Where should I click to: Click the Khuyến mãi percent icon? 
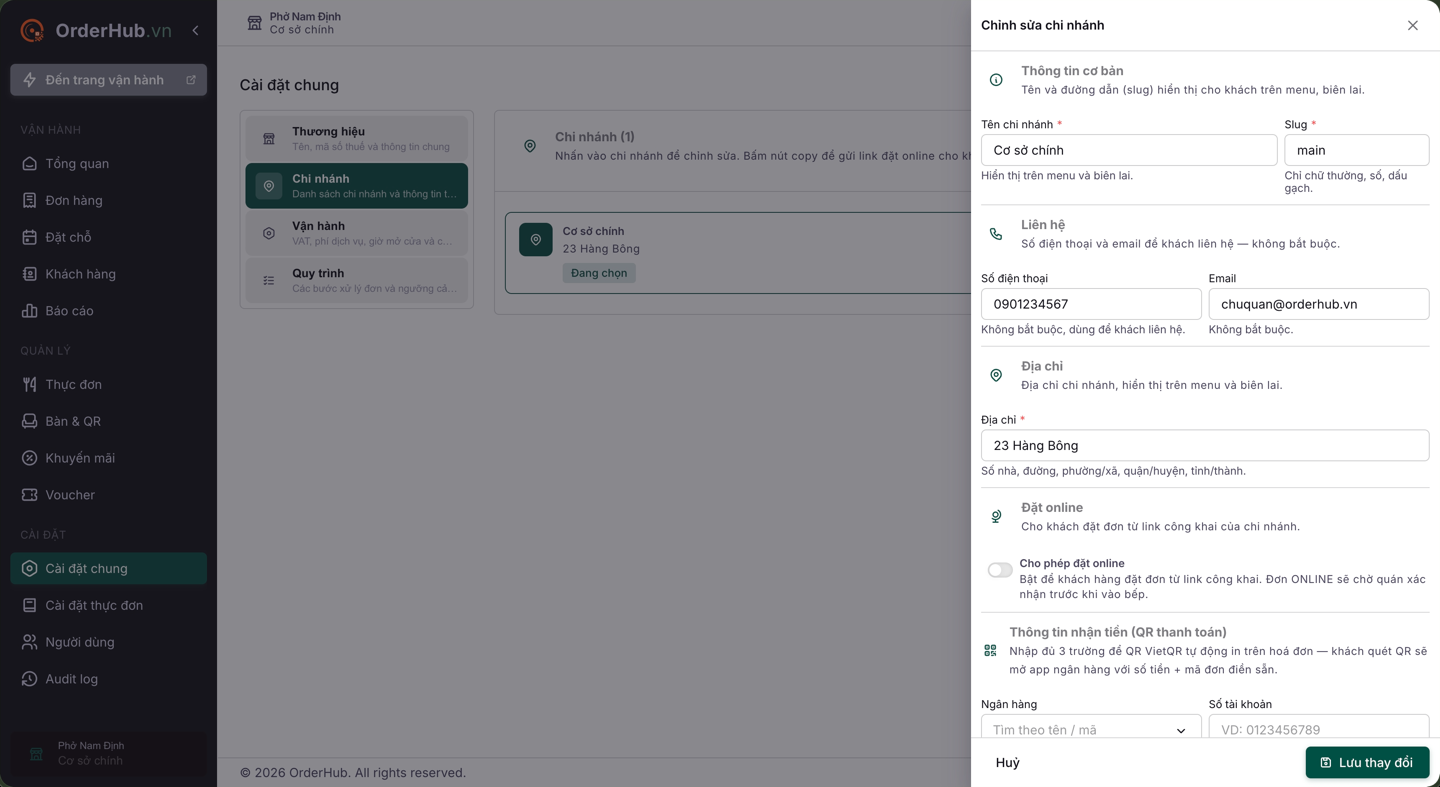point(30,458)
